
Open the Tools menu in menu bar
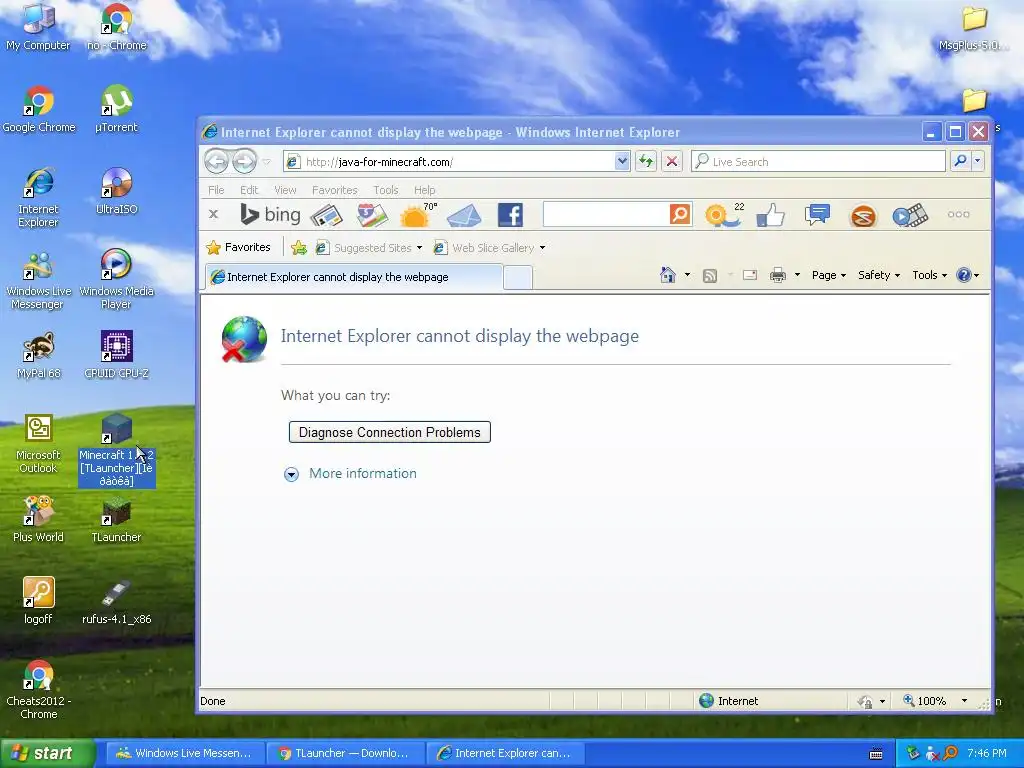click(x=385, y=190)
